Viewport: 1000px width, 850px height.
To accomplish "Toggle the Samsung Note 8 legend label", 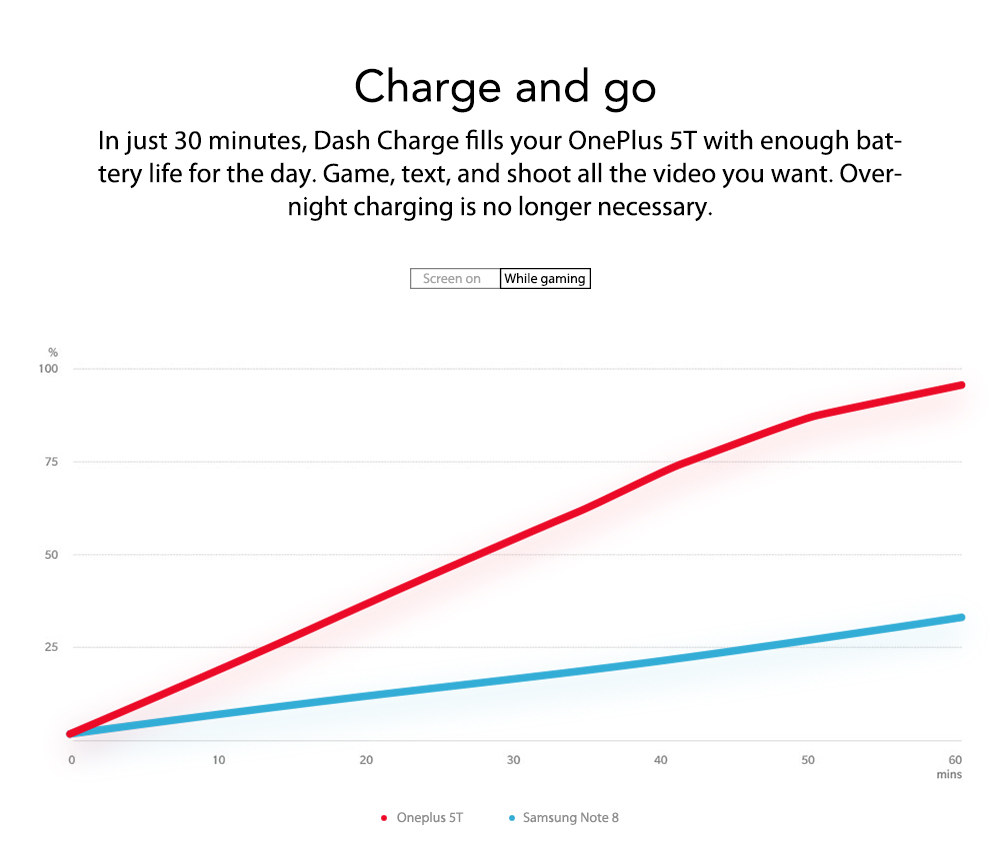I will pos(570,818).
